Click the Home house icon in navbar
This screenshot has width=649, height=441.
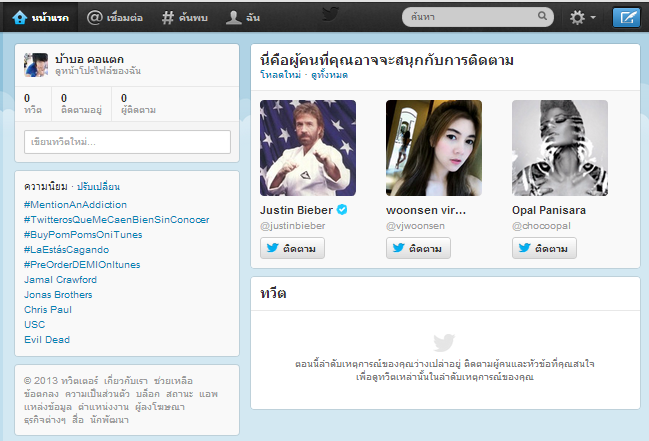[x=19, y=17]
